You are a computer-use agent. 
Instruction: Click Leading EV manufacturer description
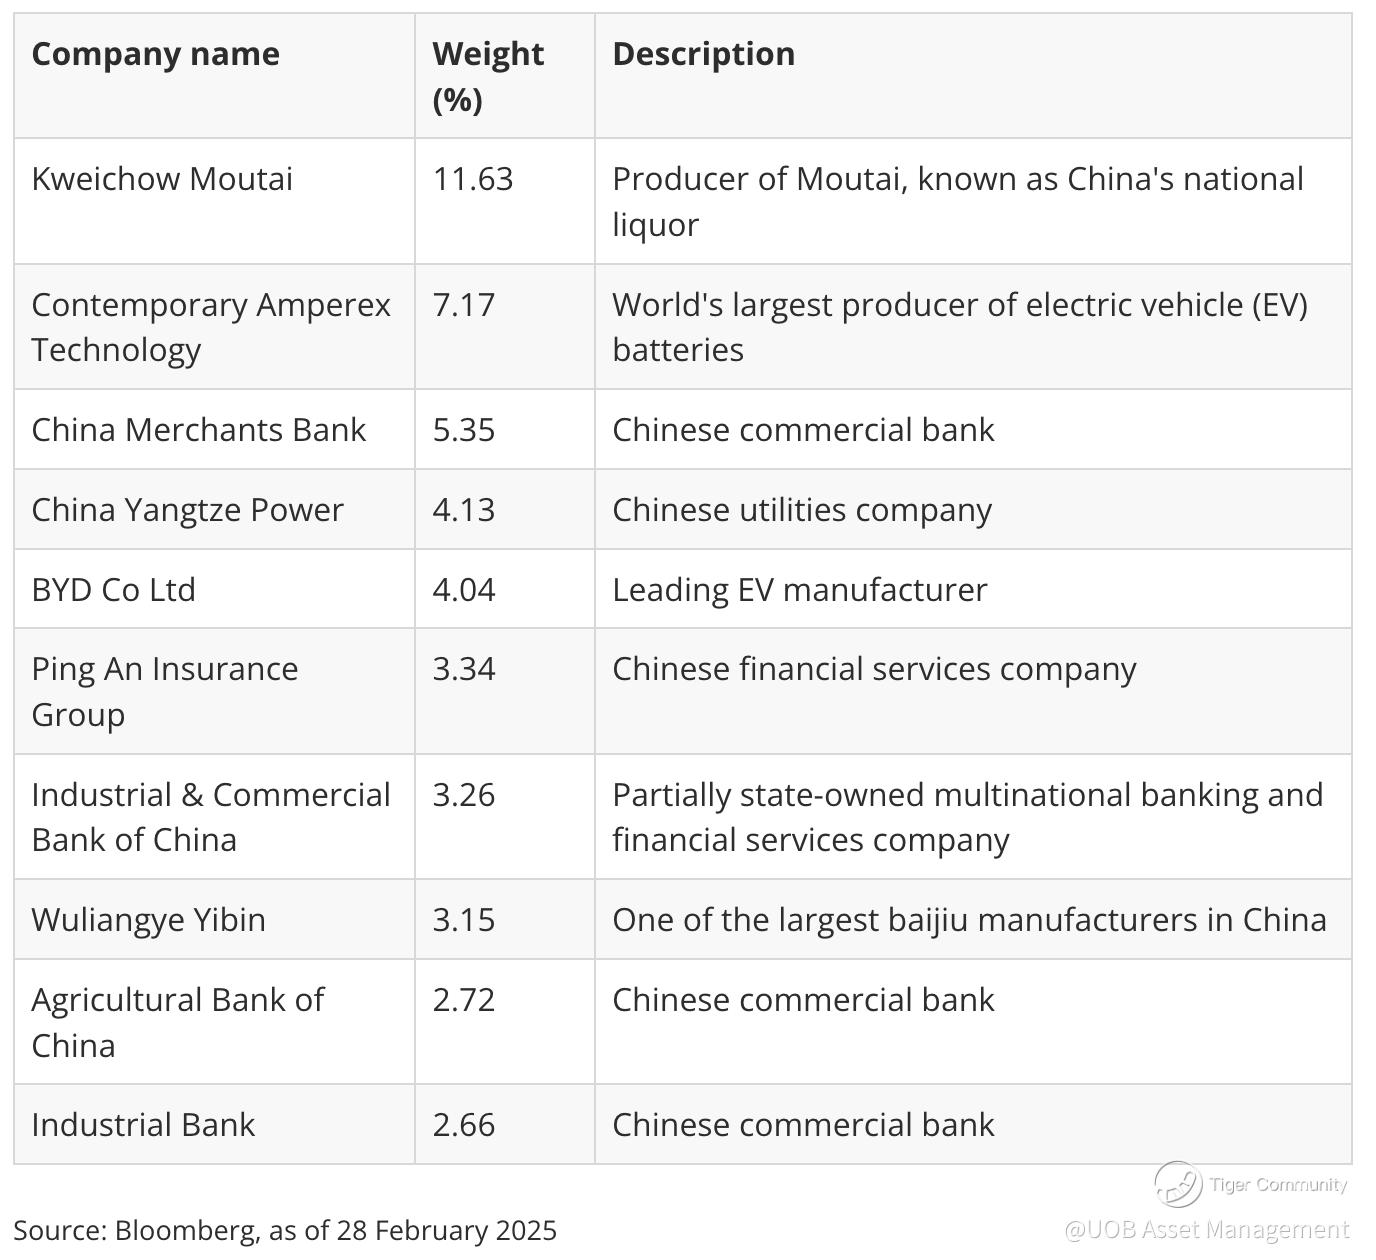pos(799,590)
